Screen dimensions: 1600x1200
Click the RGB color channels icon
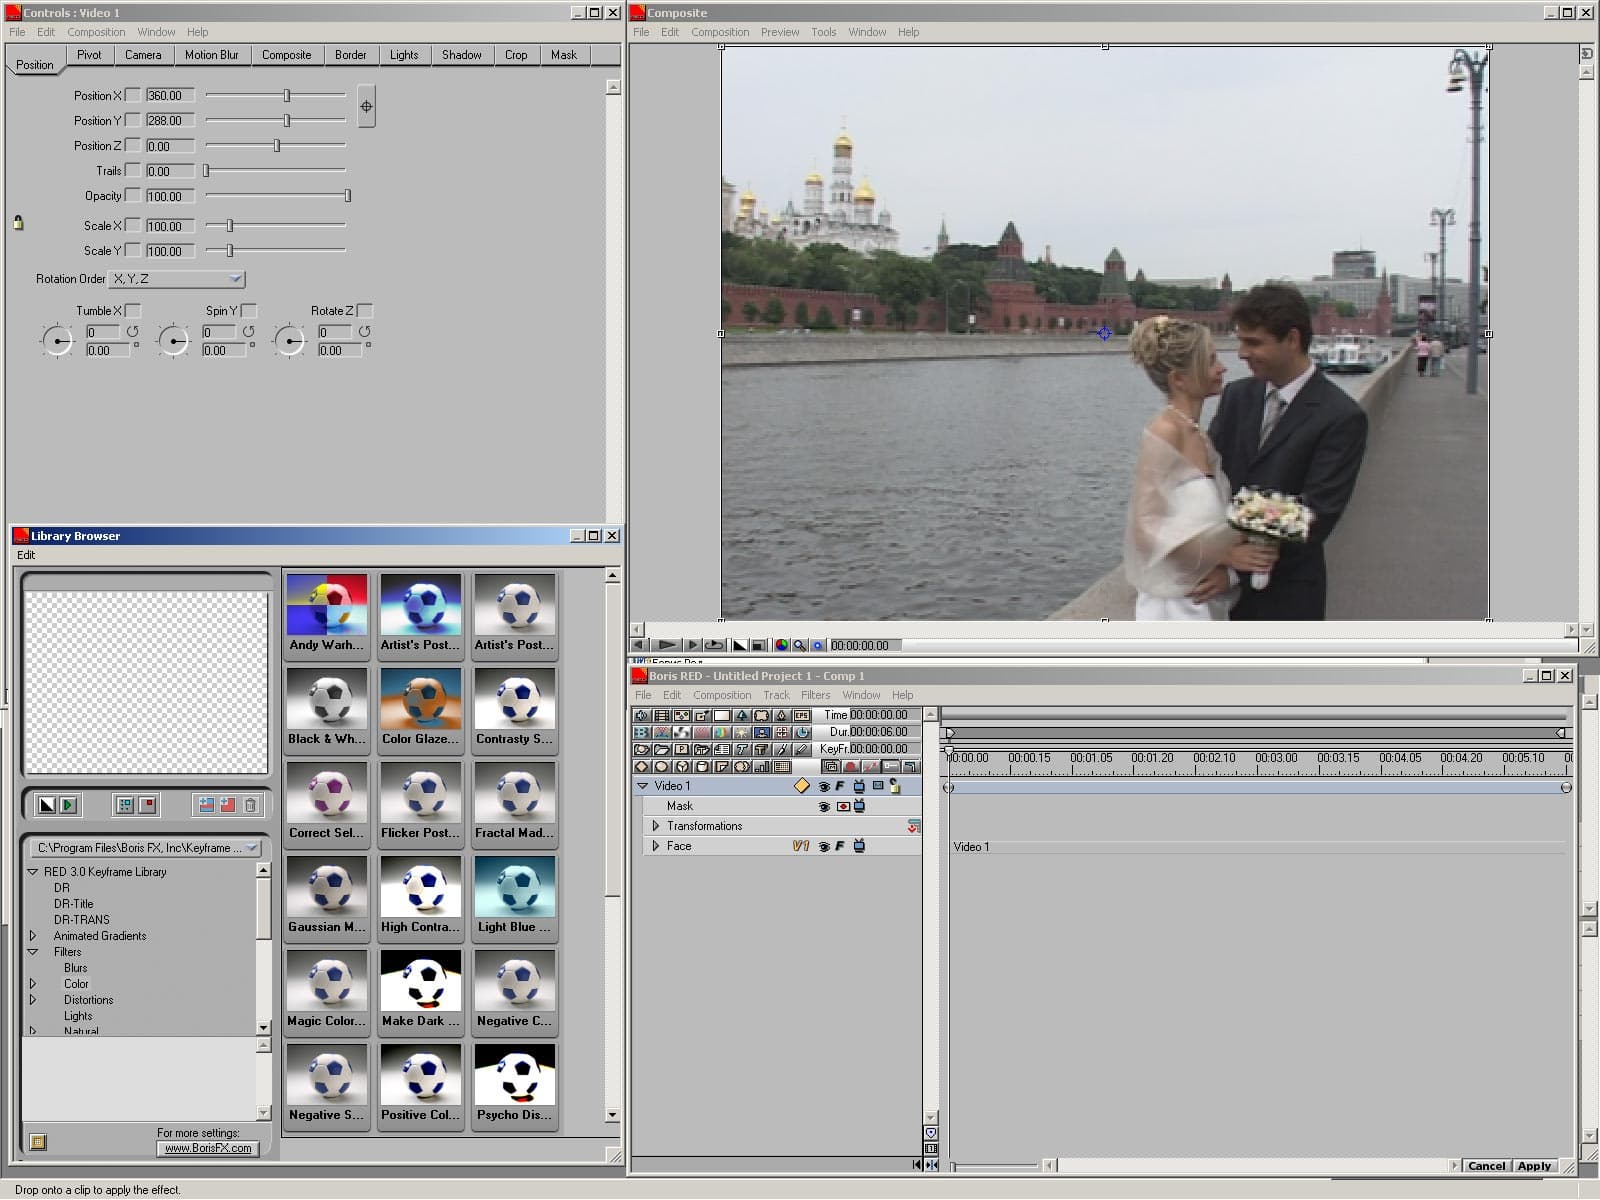(781, 646)
